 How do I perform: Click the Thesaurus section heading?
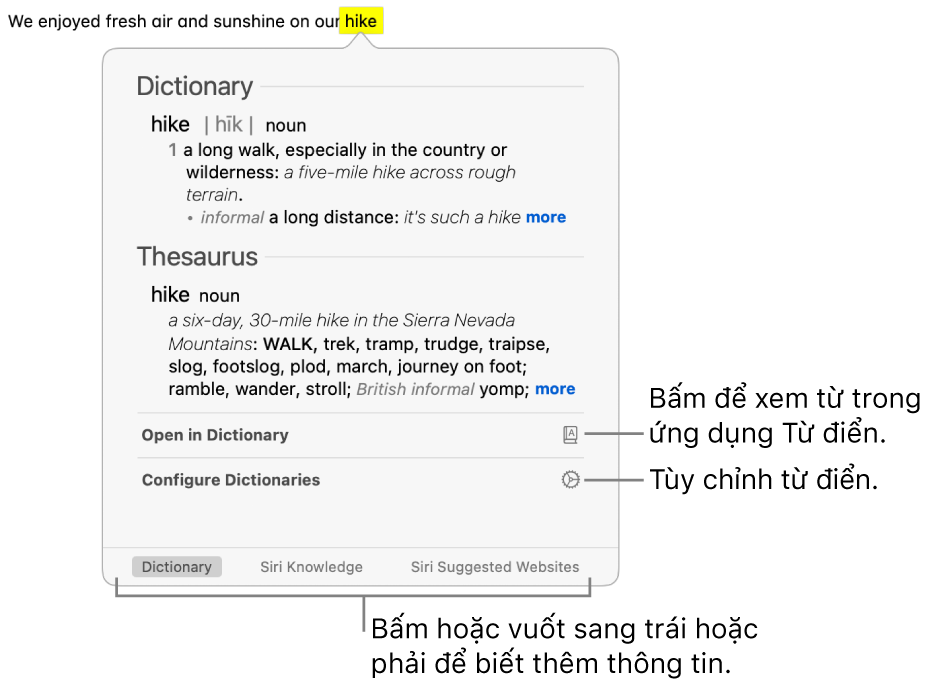coord(197,257)
